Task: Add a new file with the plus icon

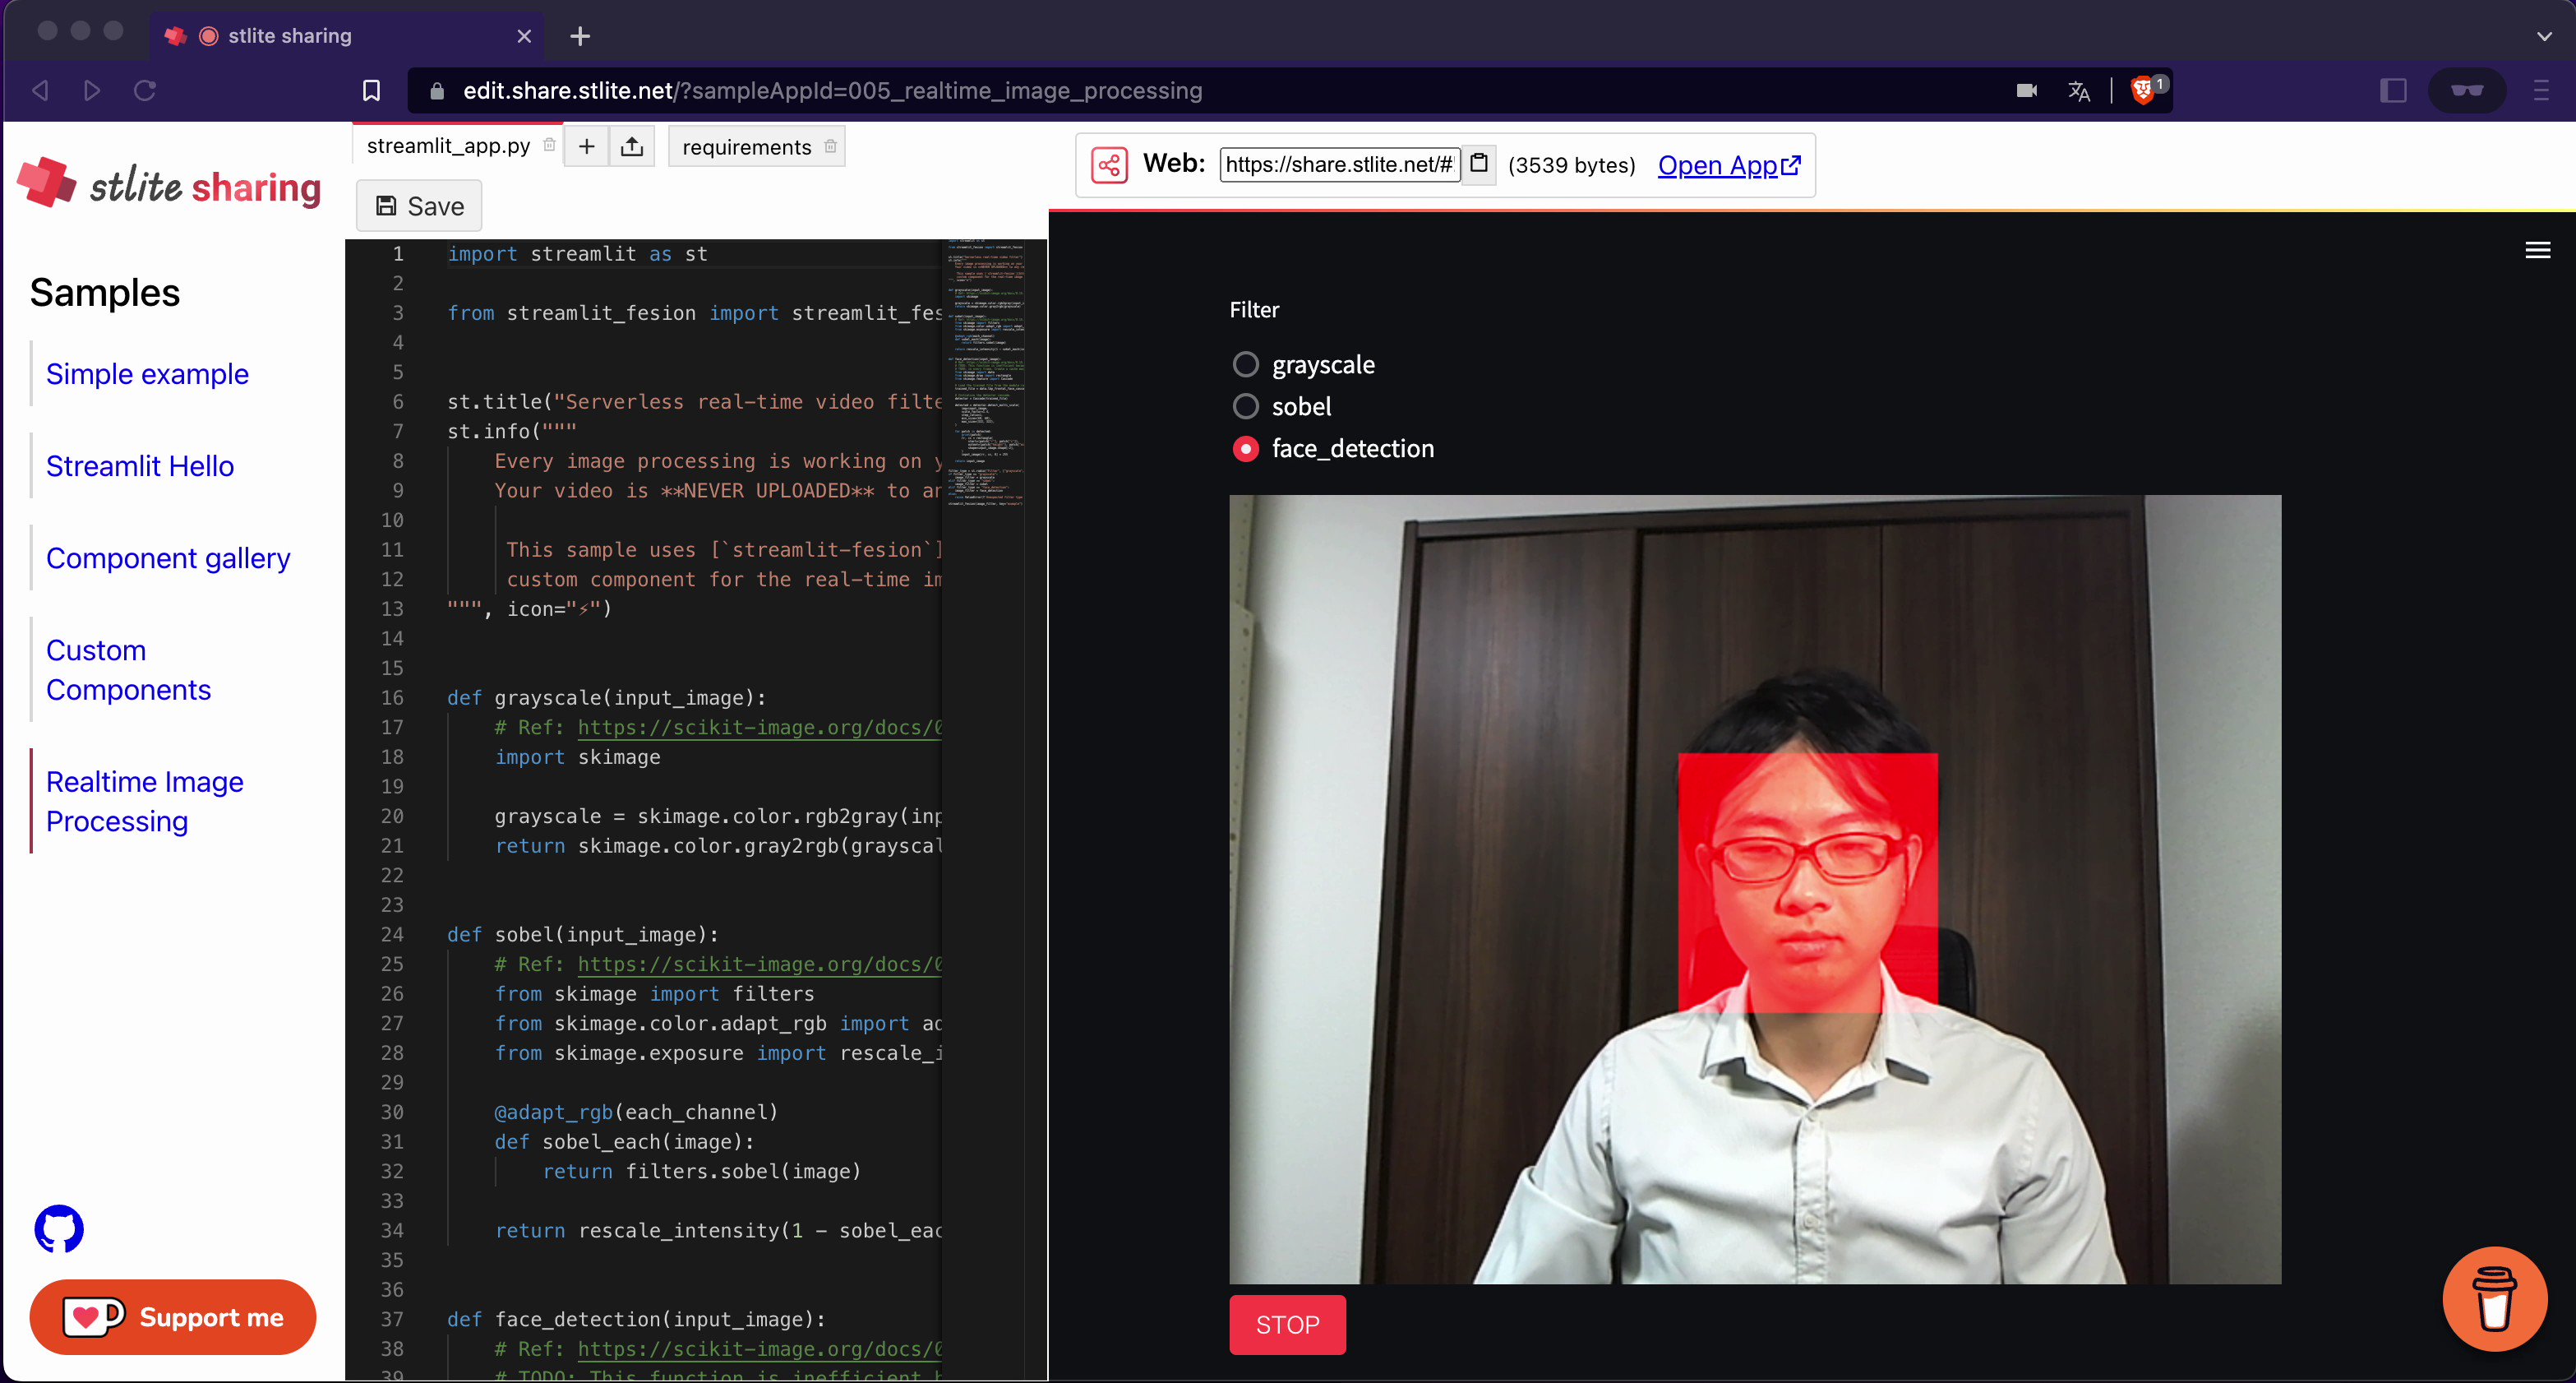Action: click(587, 146)
